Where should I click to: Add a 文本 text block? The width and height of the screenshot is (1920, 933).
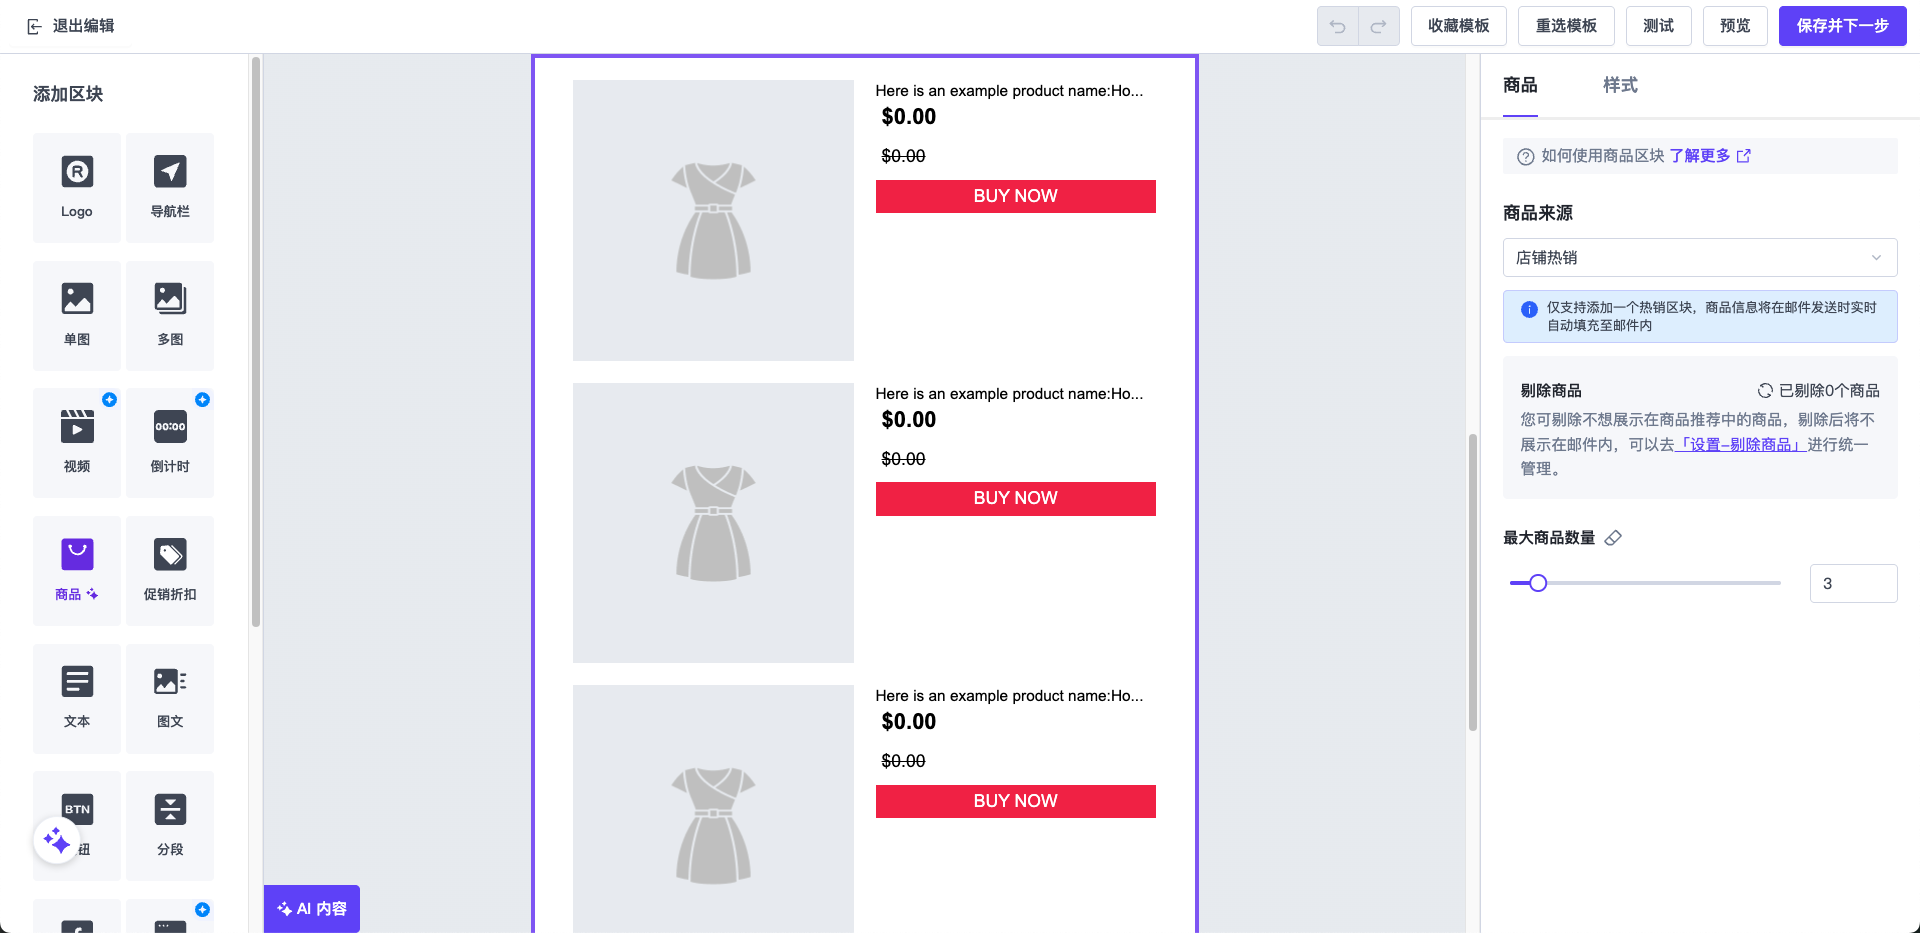pos(77,698)
